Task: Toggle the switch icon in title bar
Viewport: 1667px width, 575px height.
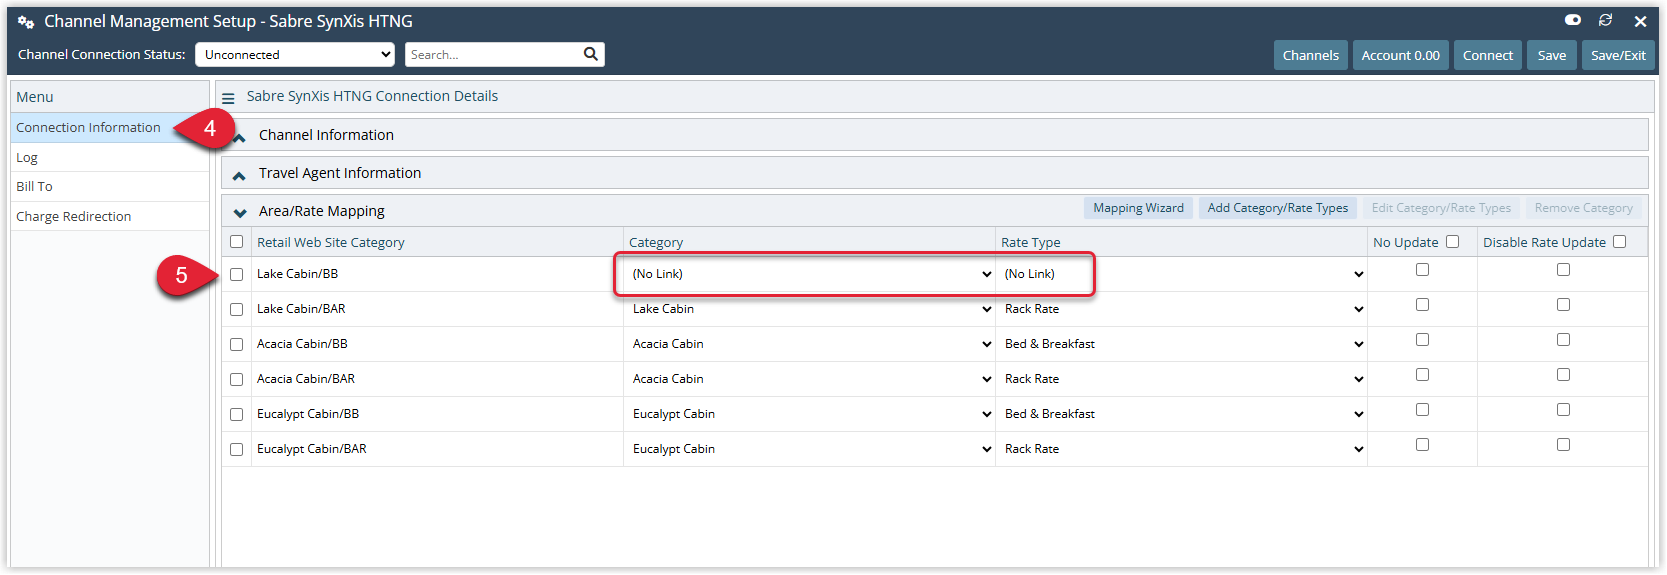Action: click(1573, 20)
